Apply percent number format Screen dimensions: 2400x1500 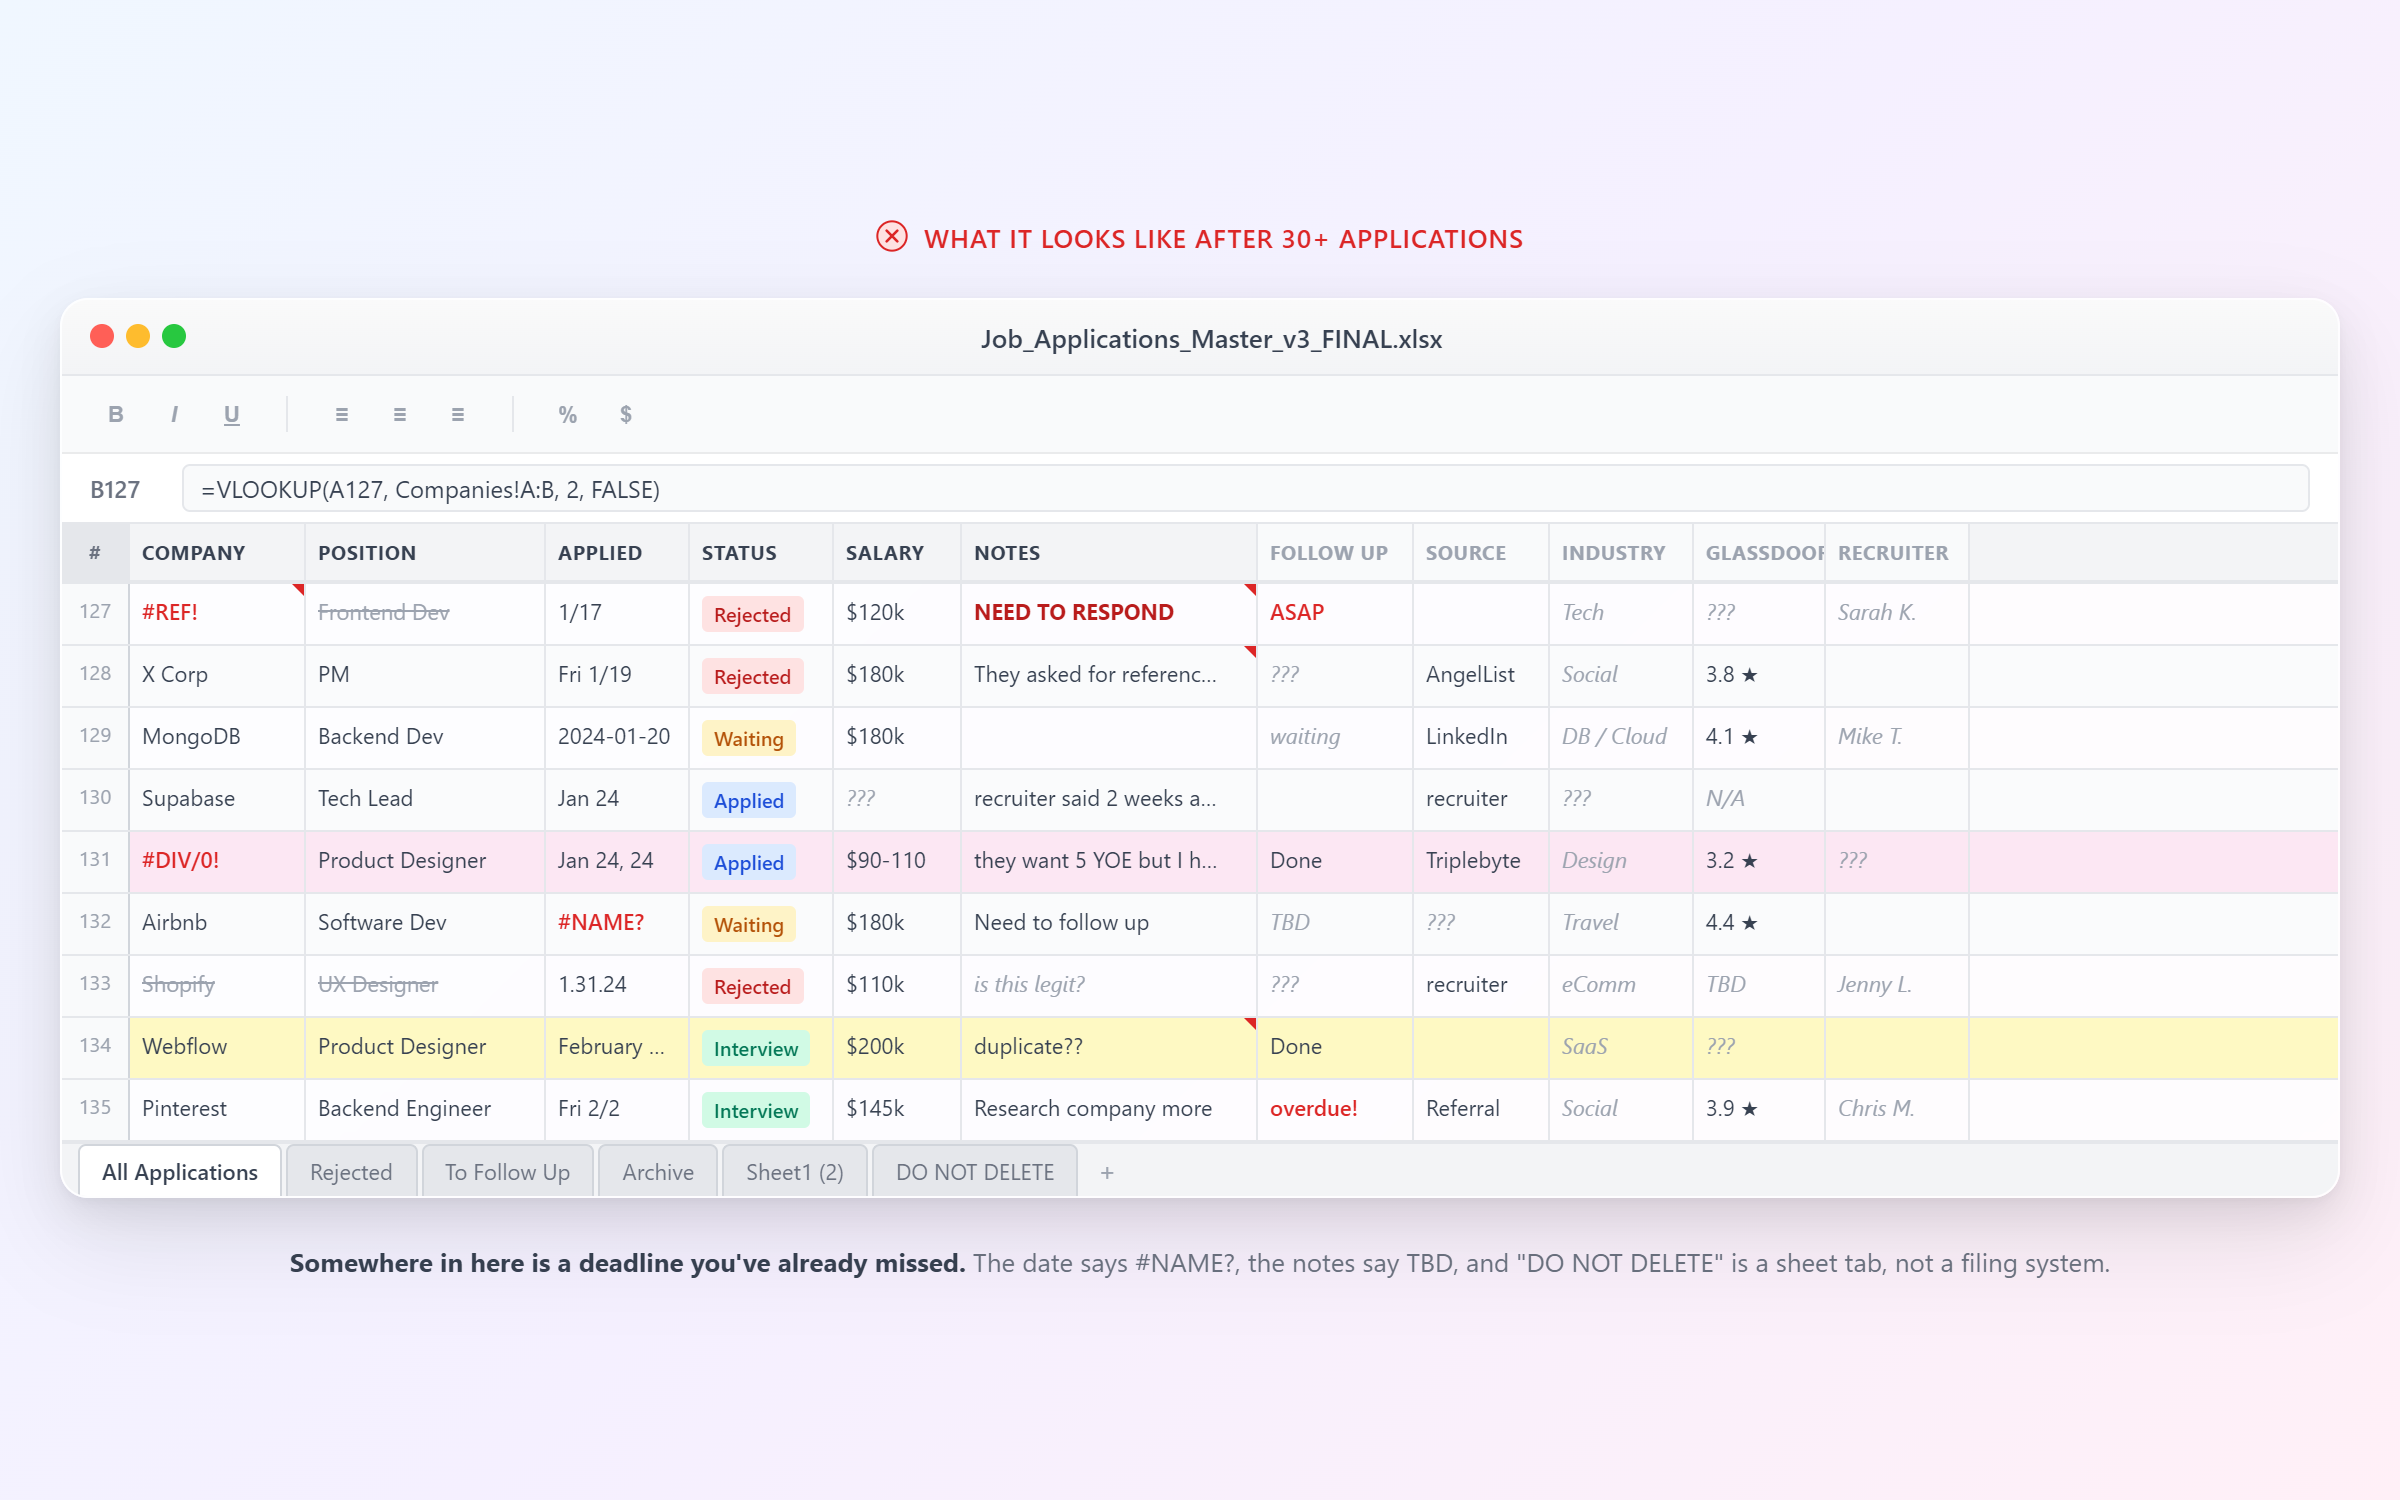tap(567, 414)
